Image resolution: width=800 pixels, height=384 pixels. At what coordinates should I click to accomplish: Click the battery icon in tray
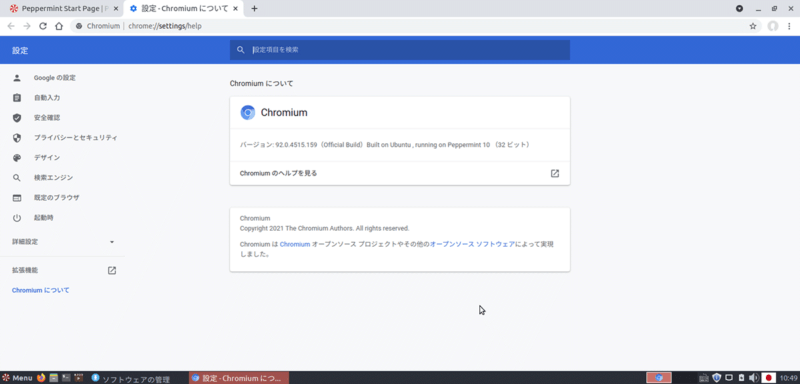click(741, 378)
